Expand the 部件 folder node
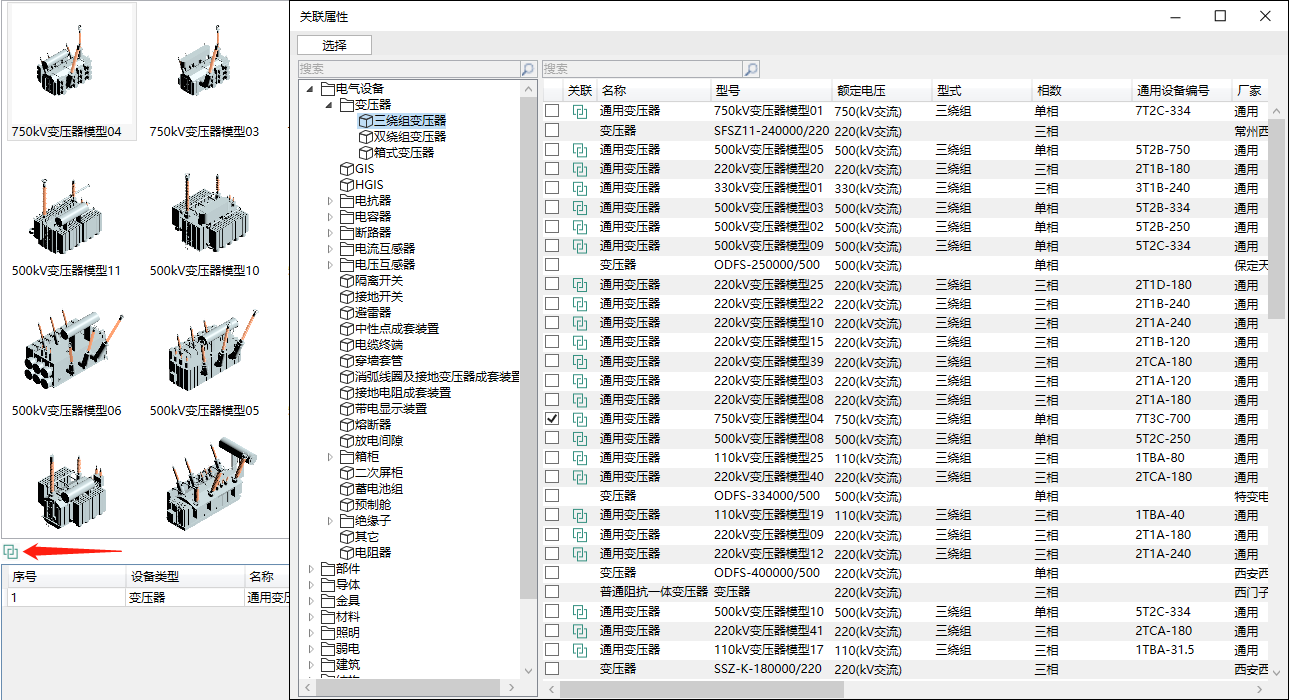The image size is (1289, 700). [312, 569]
